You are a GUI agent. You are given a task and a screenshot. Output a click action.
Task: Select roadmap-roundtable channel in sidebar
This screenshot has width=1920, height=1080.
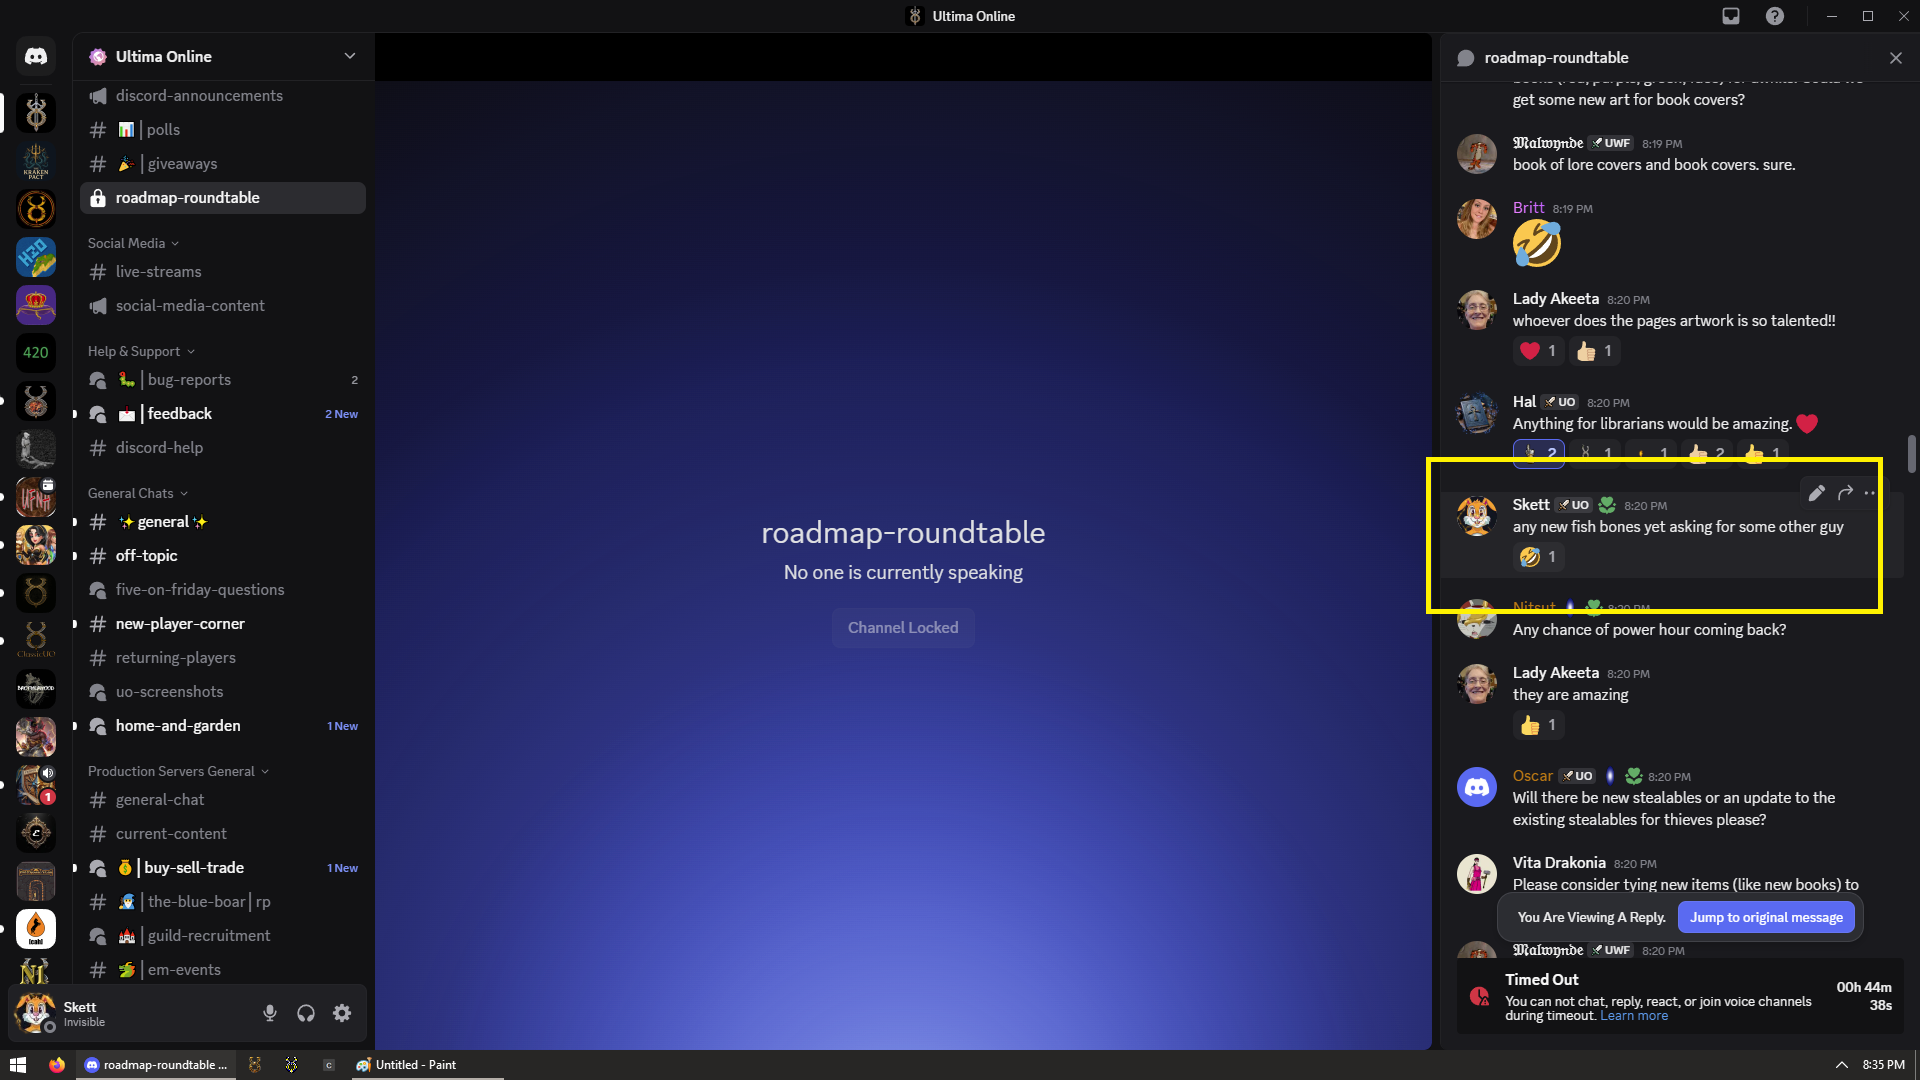(x=223, y=198)
